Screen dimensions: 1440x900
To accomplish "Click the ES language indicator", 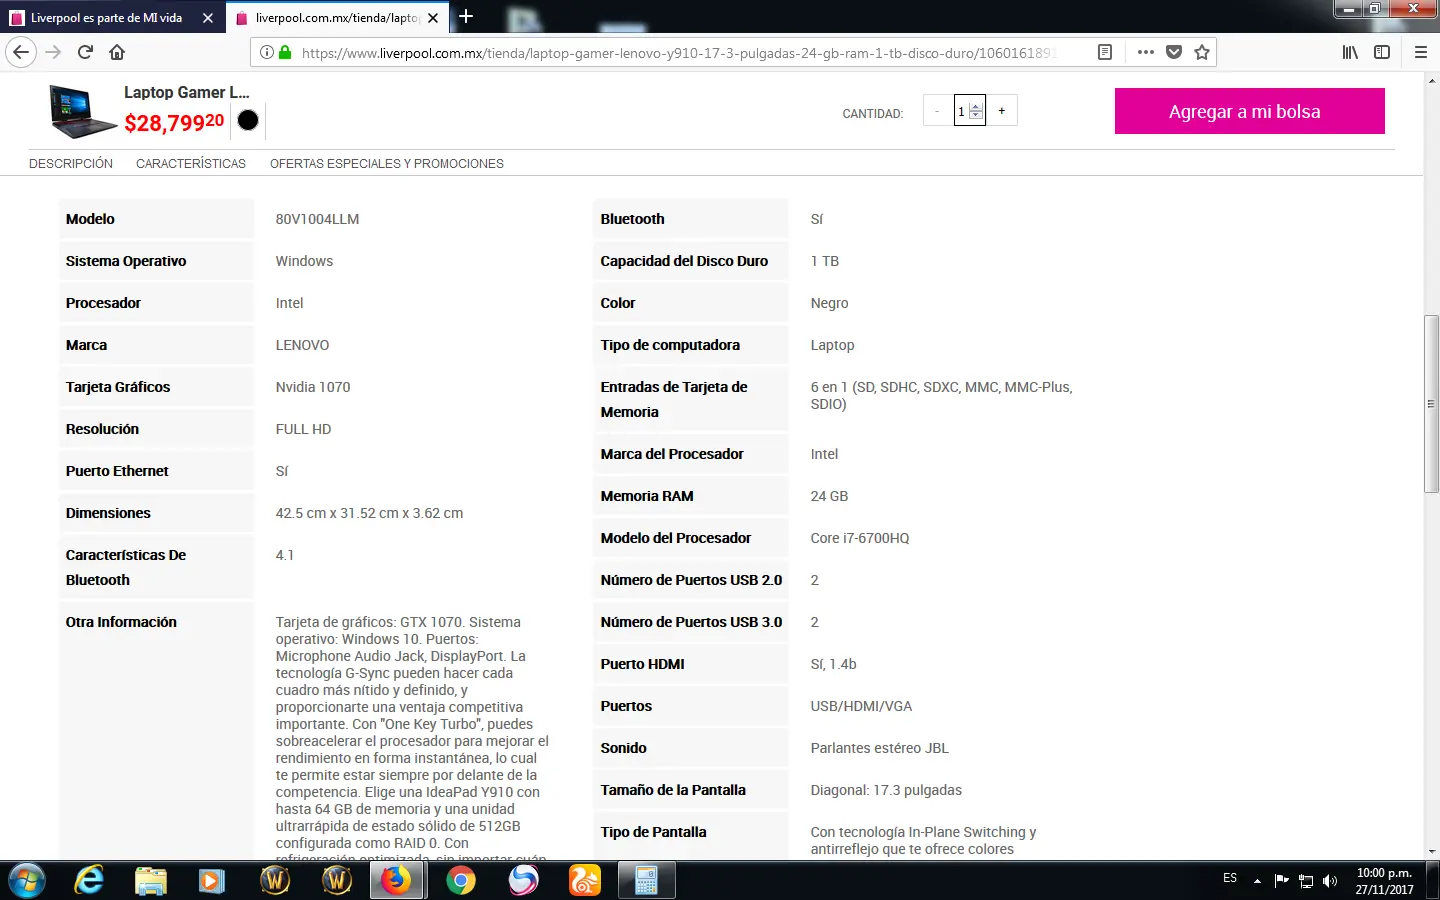I will tap(1230, 878).
